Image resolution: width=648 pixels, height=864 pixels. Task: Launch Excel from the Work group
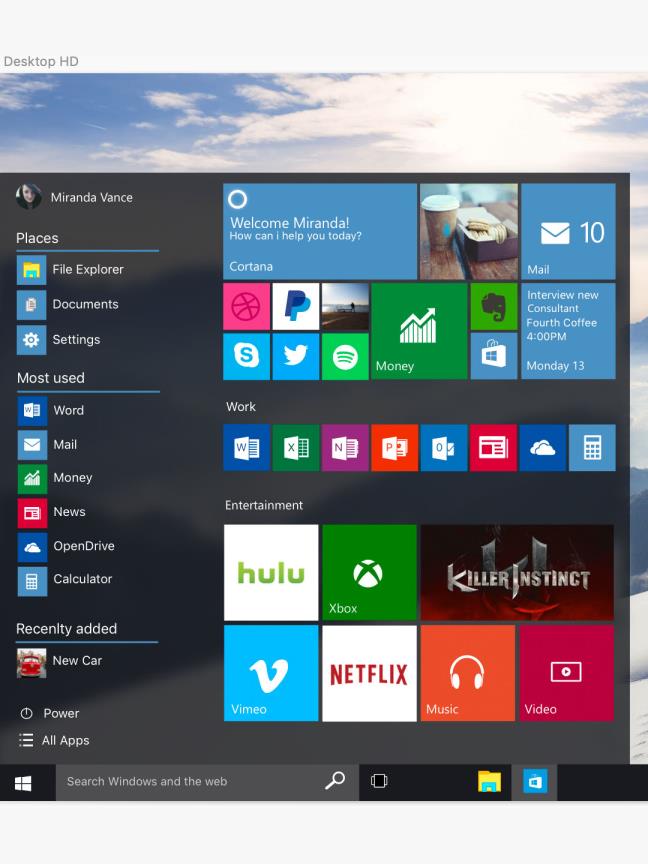coord(296,447)
